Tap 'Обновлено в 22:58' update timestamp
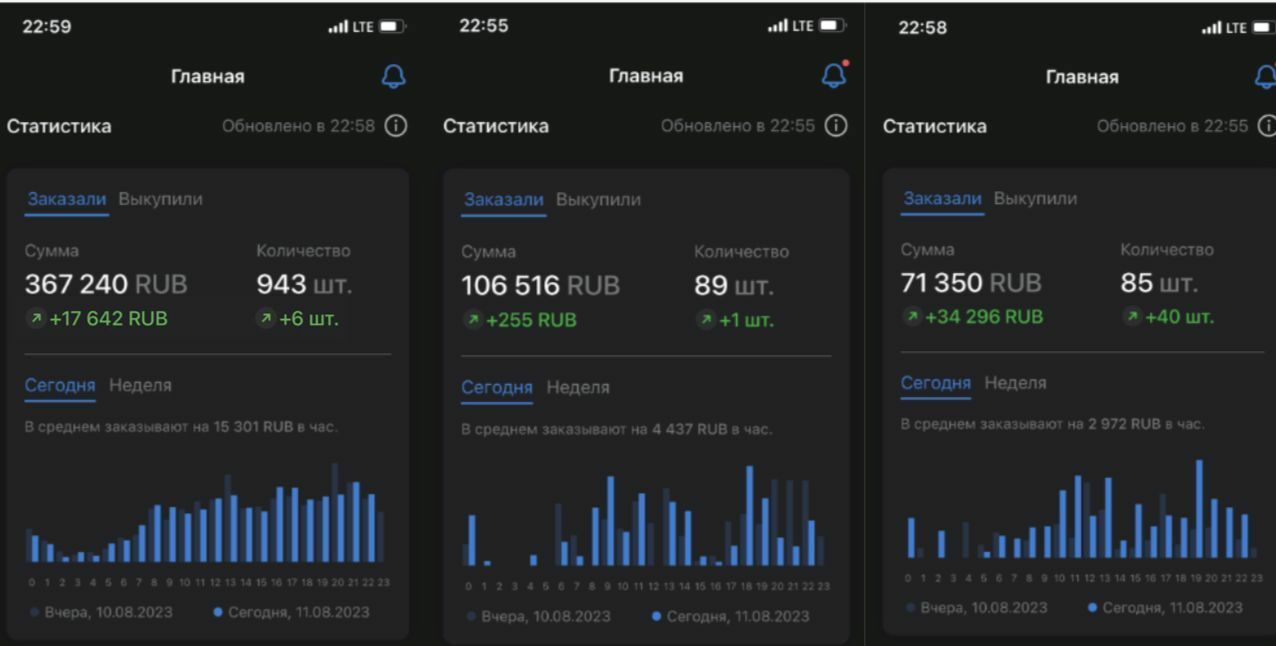The height and width of the screenshot is (646, 1276). (x=298, y=126)
